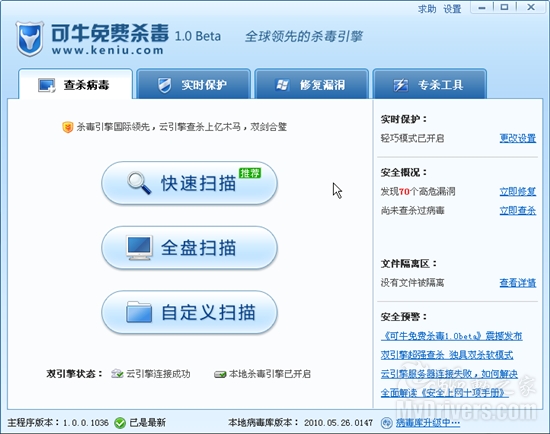
Task: Close the Keniu antivirus window
Action: pyautogui.click(x=531, y=7)
